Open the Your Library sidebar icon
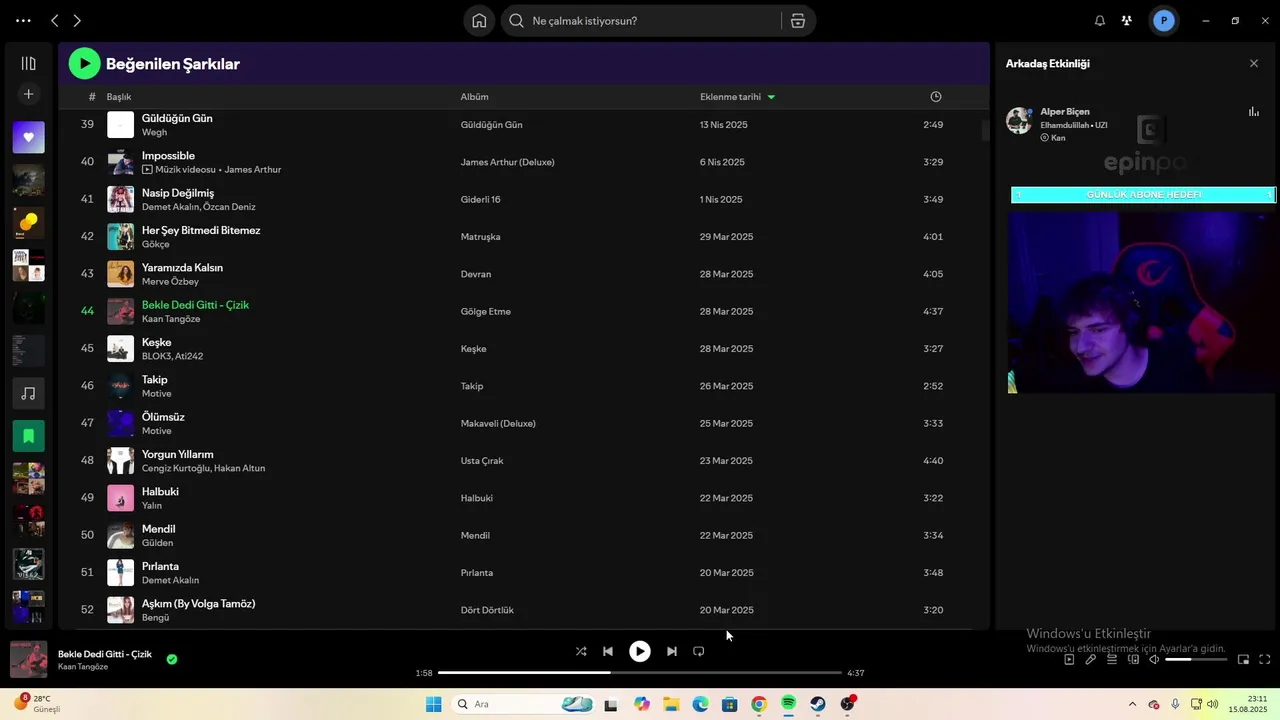 click(x=28, y=63)
